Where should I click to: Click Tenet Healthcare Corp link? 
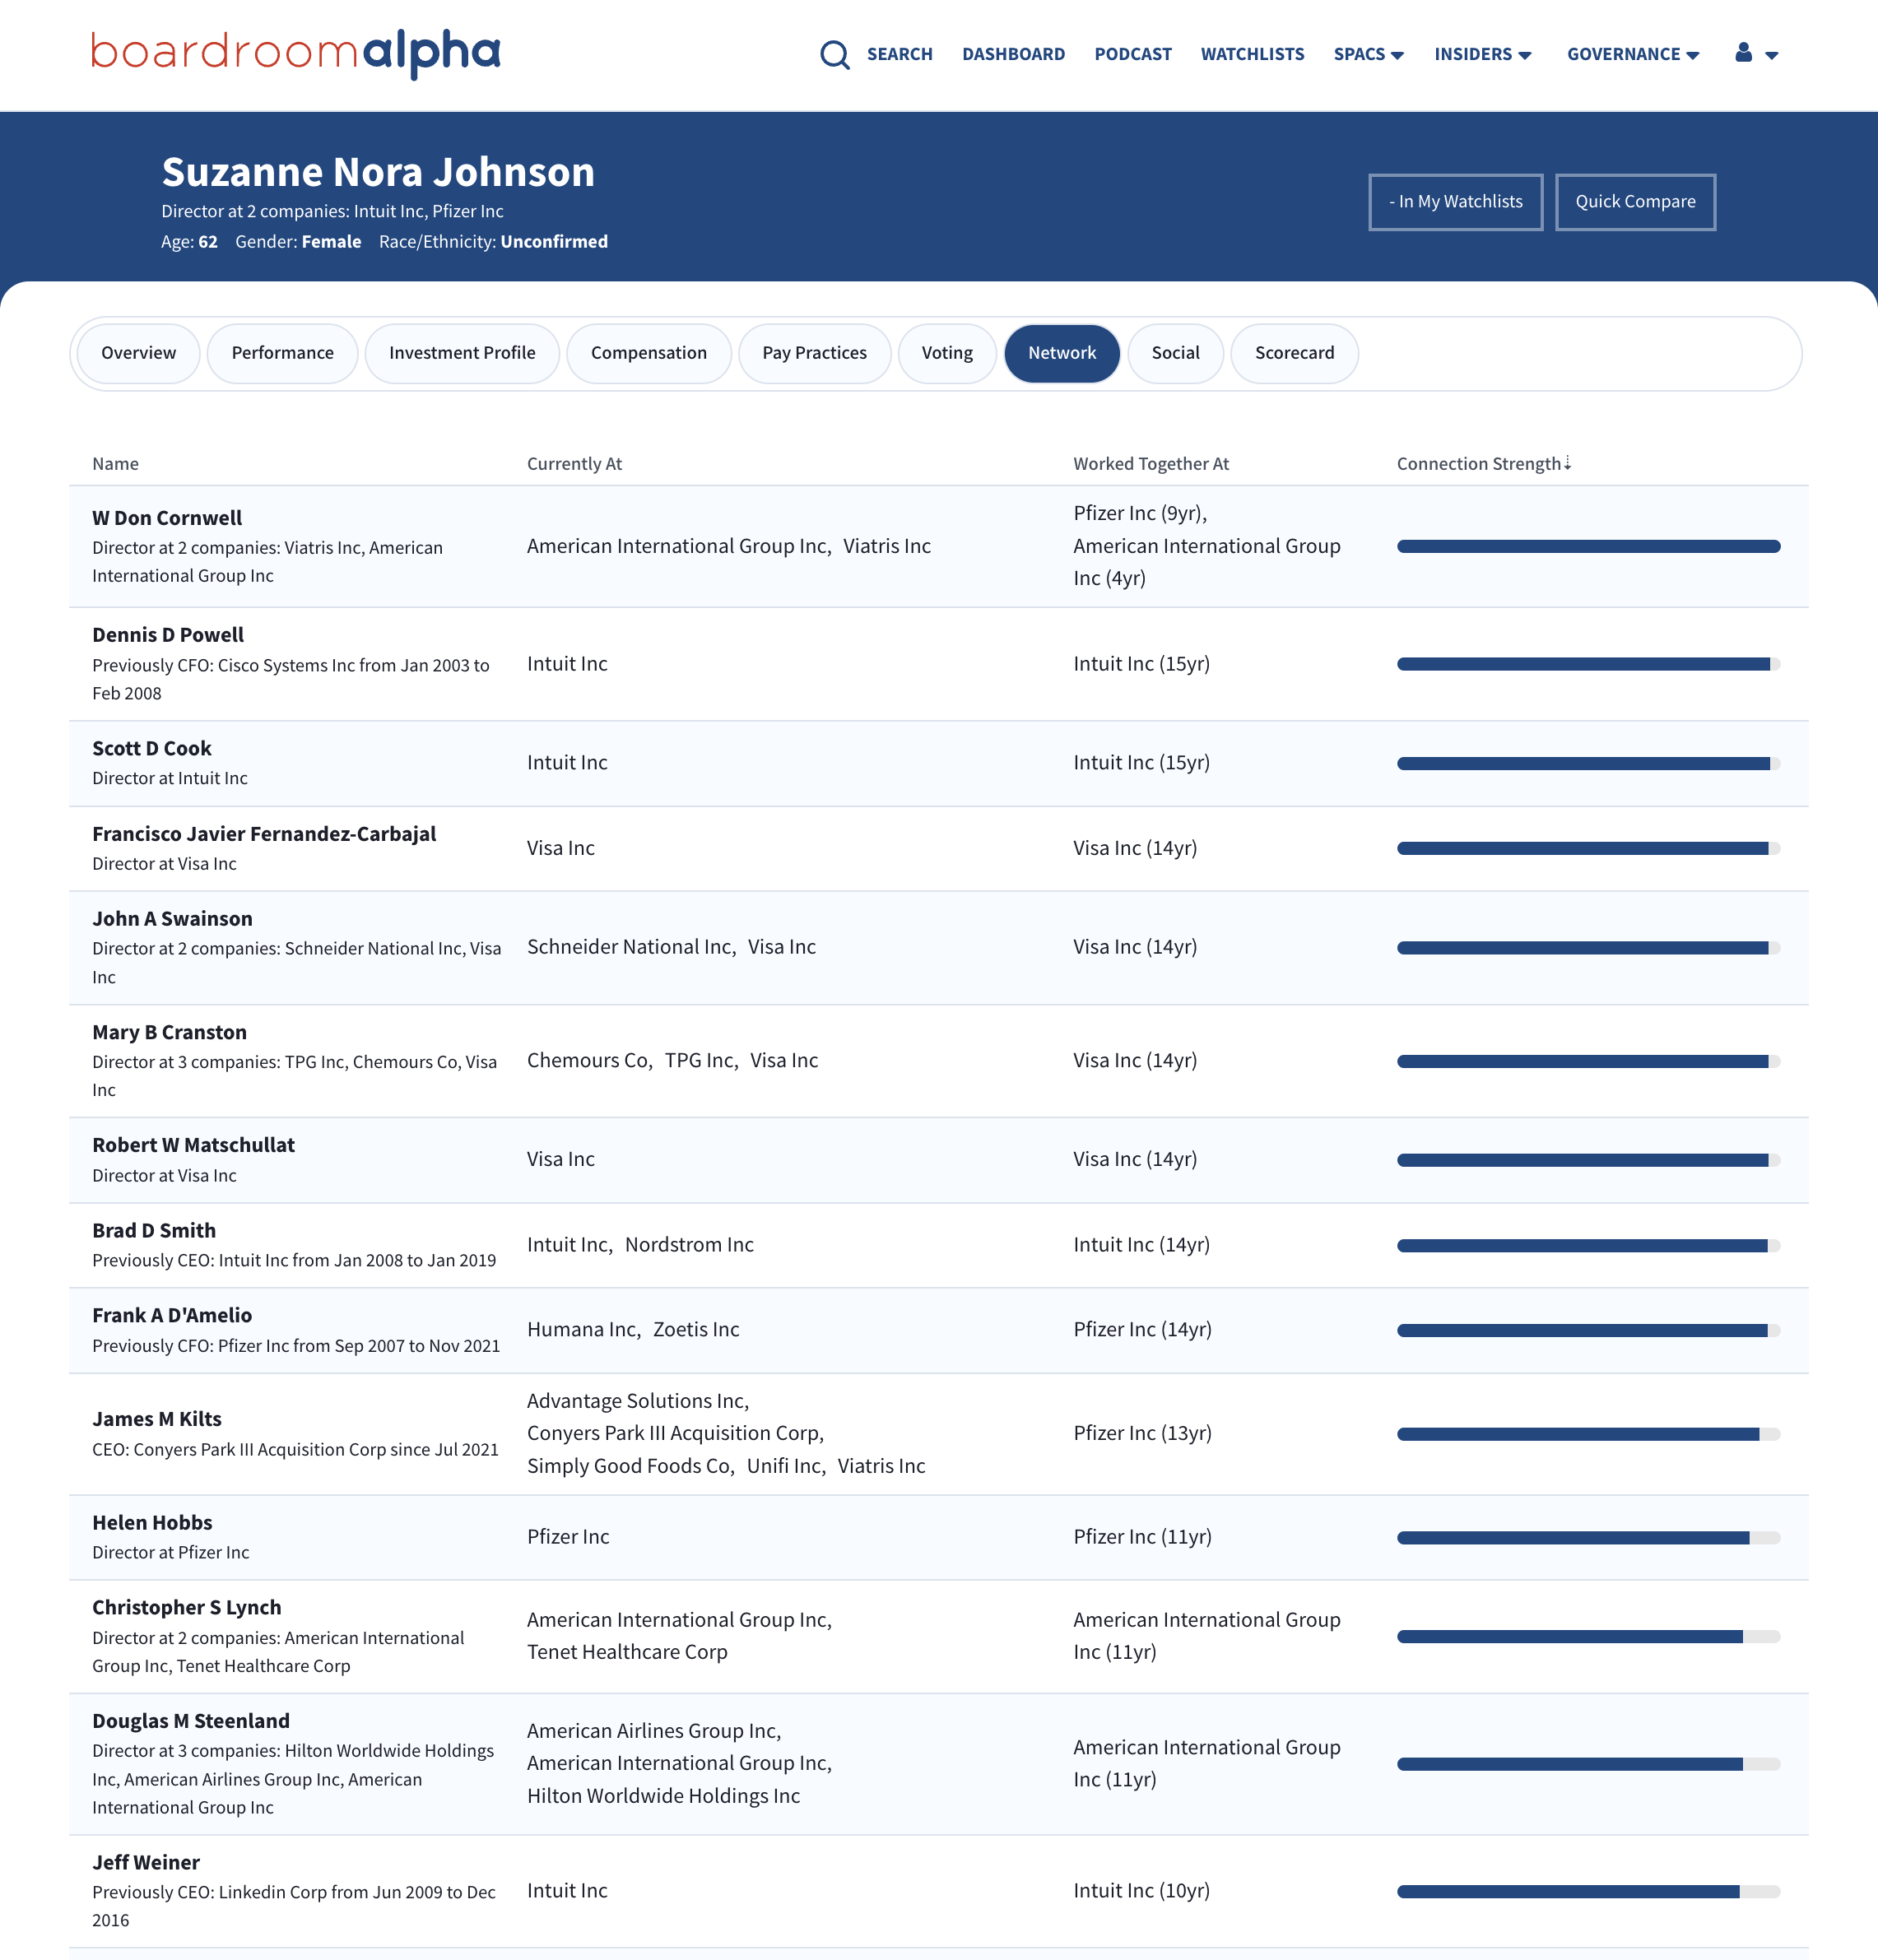(x=627, y=1652)
